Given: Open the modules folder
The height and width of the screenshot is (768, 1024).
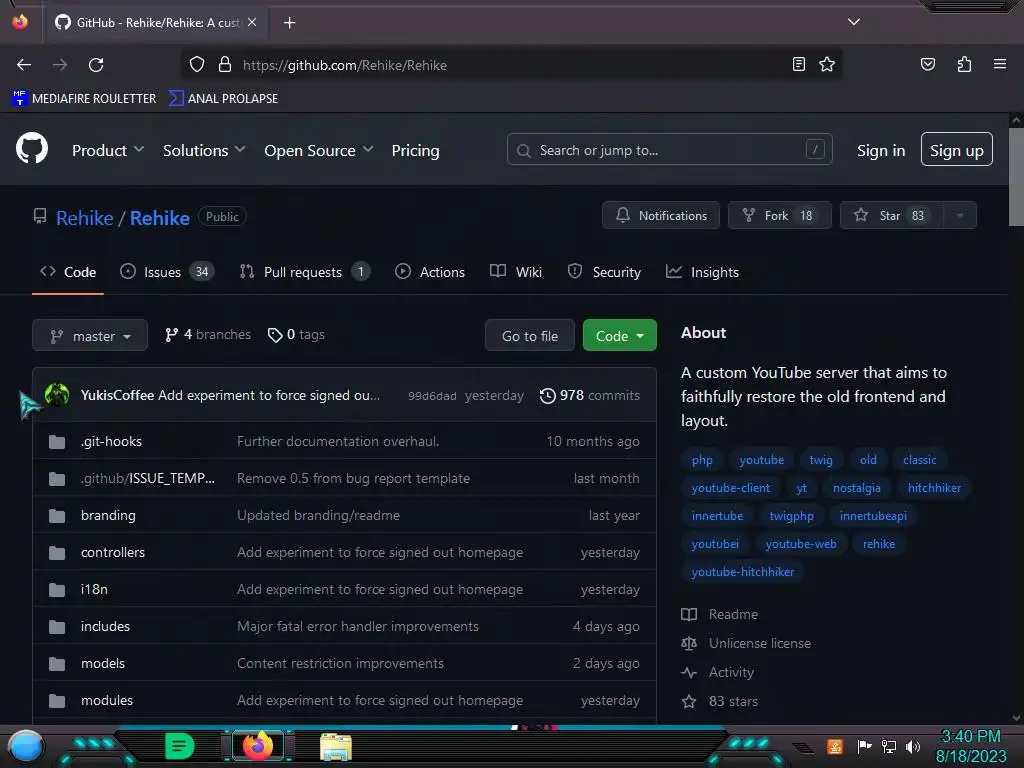Looking at the screenshot, I should pyautogui.click(x=107, y=700).
